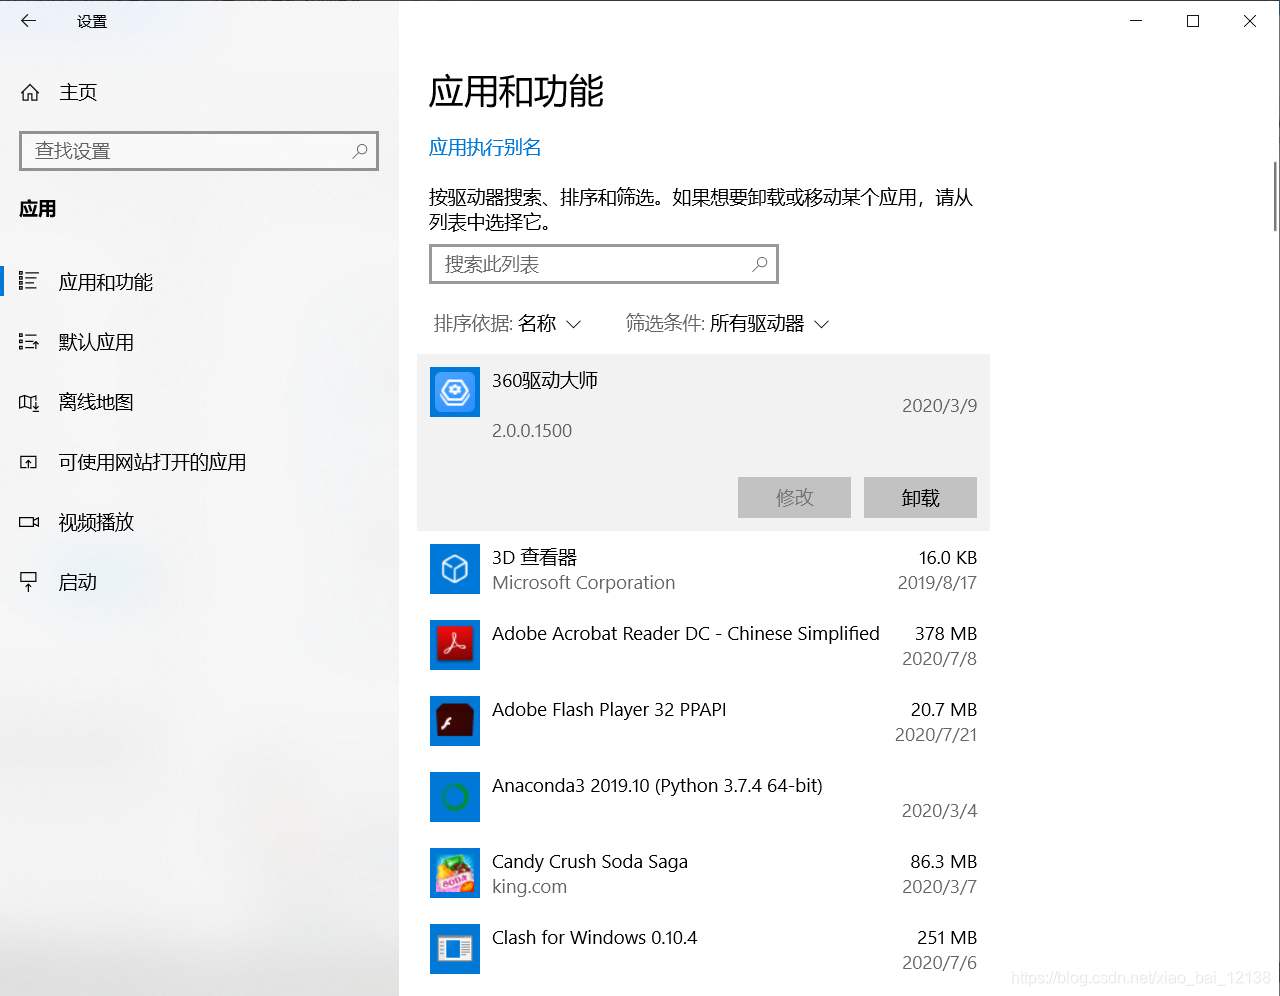Click into the 搜索此列表 search field
The width and height of the screenshot is (1280, 996).
[604, 264]
